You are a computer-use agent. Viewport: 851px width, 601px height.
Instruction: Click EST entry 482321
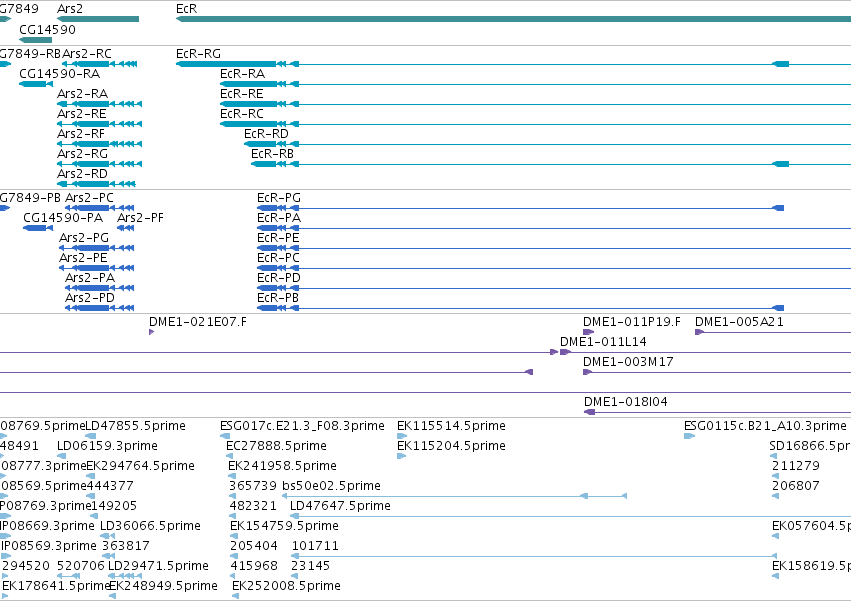click(253, 506)
